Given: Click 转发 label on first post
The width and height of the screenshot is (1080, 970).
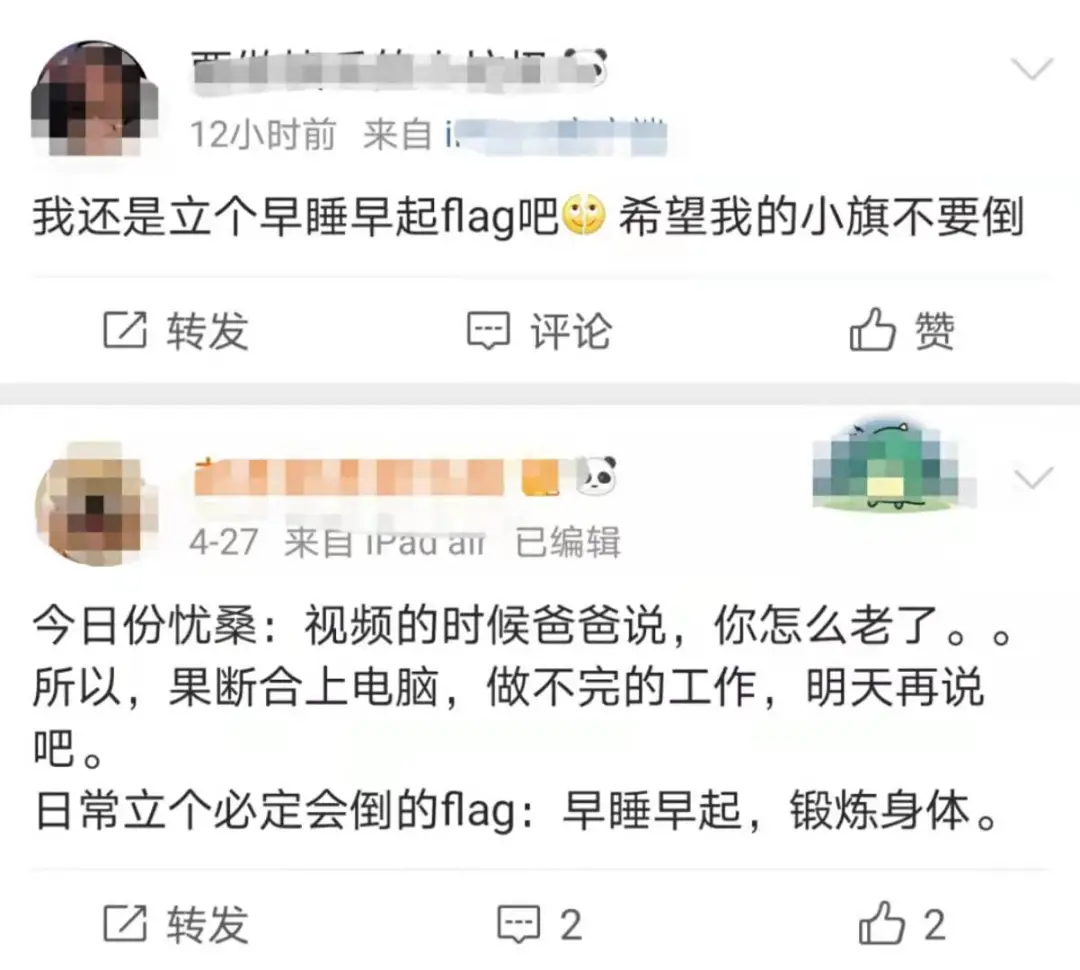Looking at the screenshot, I should point(207,331).
